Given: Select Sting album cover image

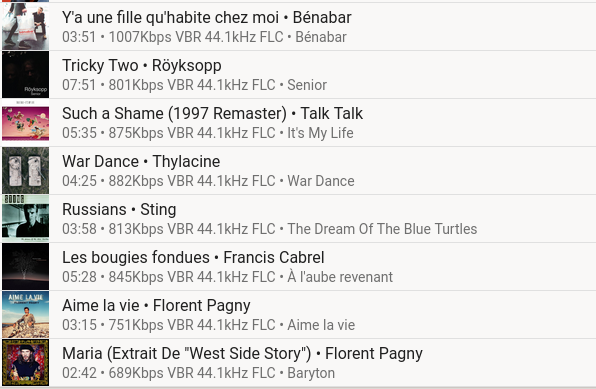Looking at the screenshot, I should [x=25, y=218].
